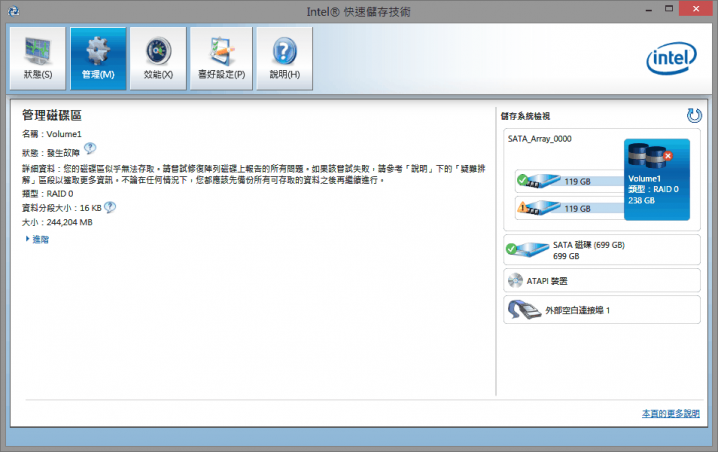Viewport: 720px width, 452px height.
Task: Click the Intel logo
Action: [671, 58]
